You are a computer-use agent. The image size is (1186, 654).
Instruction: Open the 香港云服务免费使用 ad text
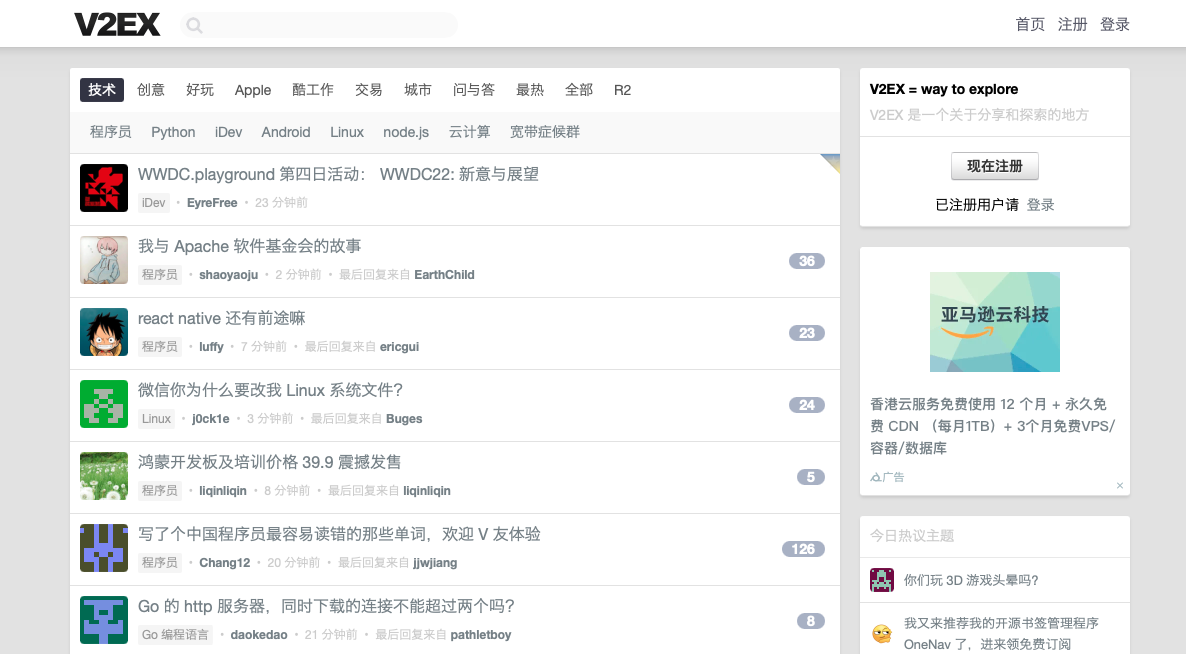992,426
